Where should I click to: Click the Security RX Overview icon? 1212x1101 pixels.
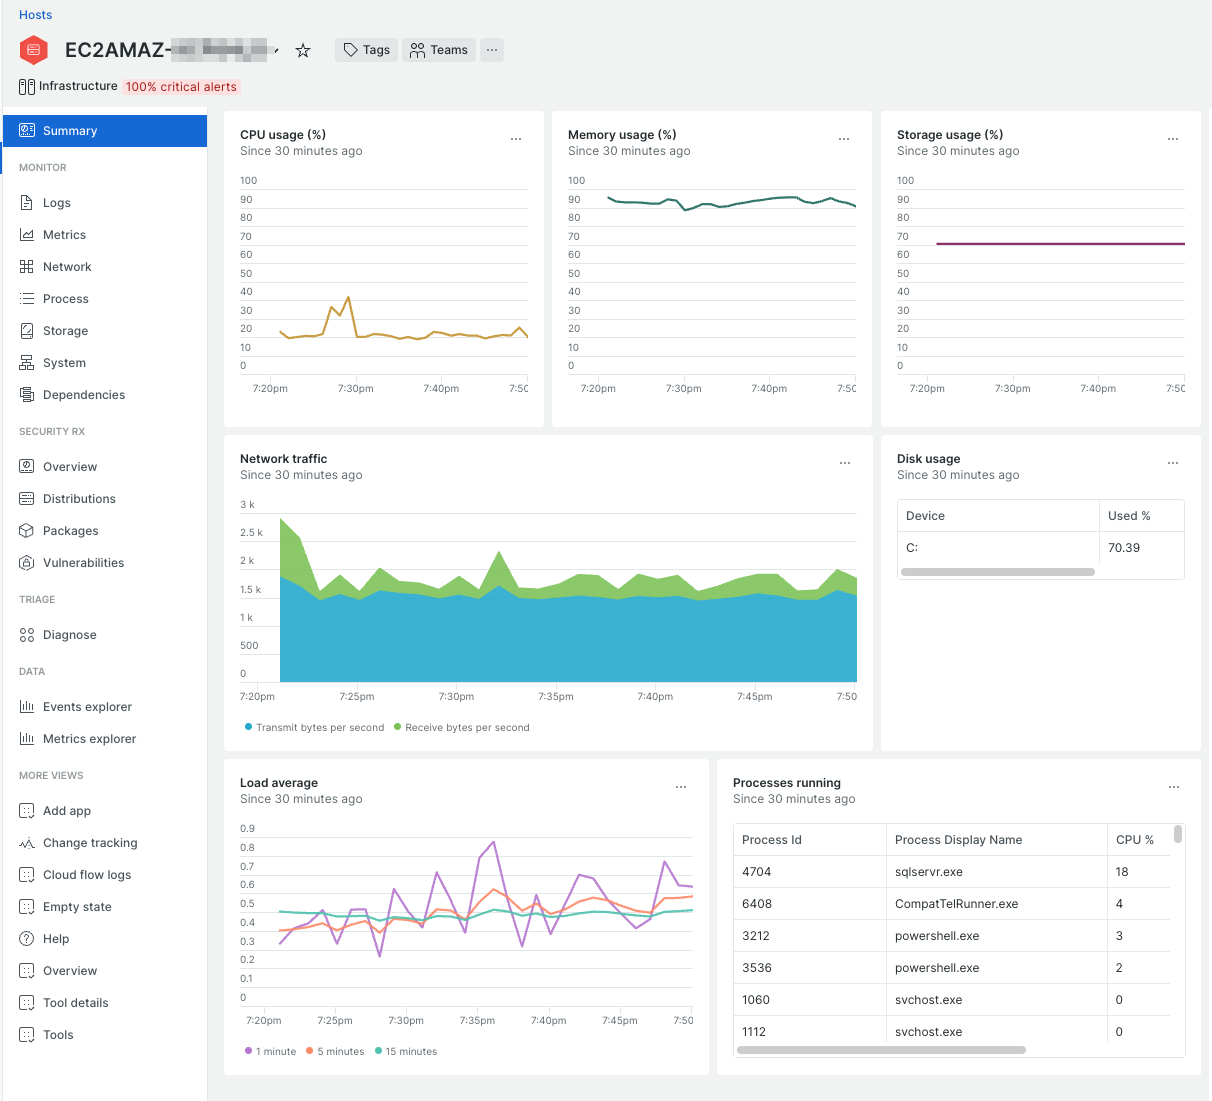(27, 467)
